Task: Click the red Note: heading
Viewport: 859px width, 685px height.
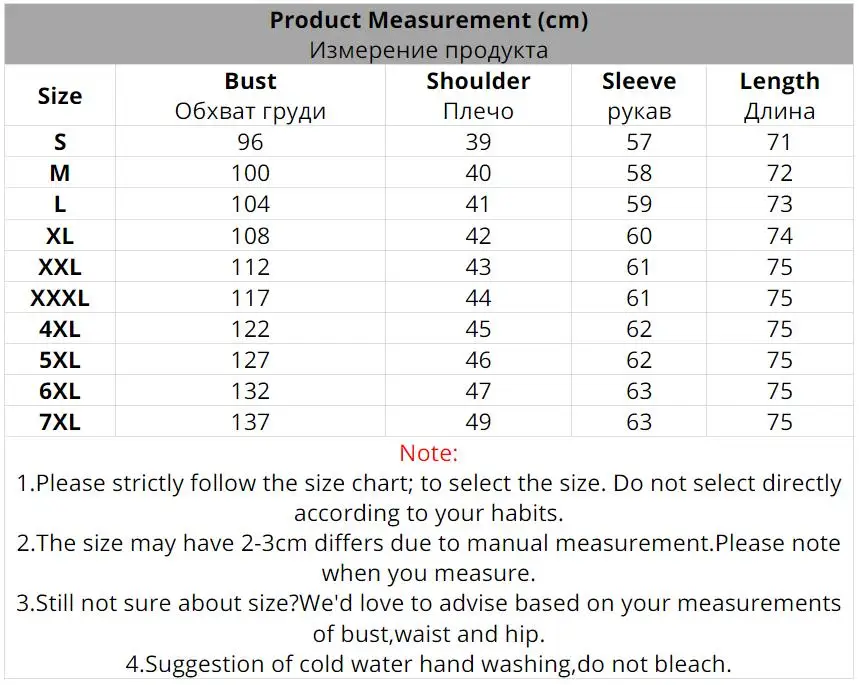Action: click(428, 453)
